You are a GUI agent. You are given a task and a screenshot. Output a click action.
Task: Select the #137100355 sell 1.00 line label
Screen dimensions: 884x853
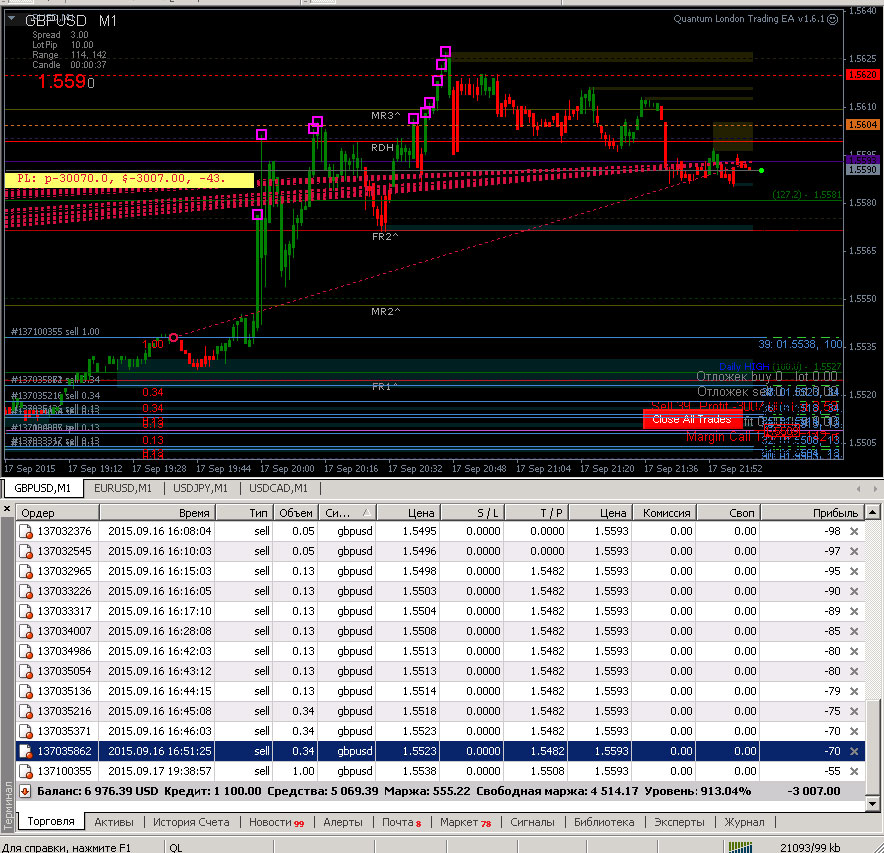click(55, 332)
